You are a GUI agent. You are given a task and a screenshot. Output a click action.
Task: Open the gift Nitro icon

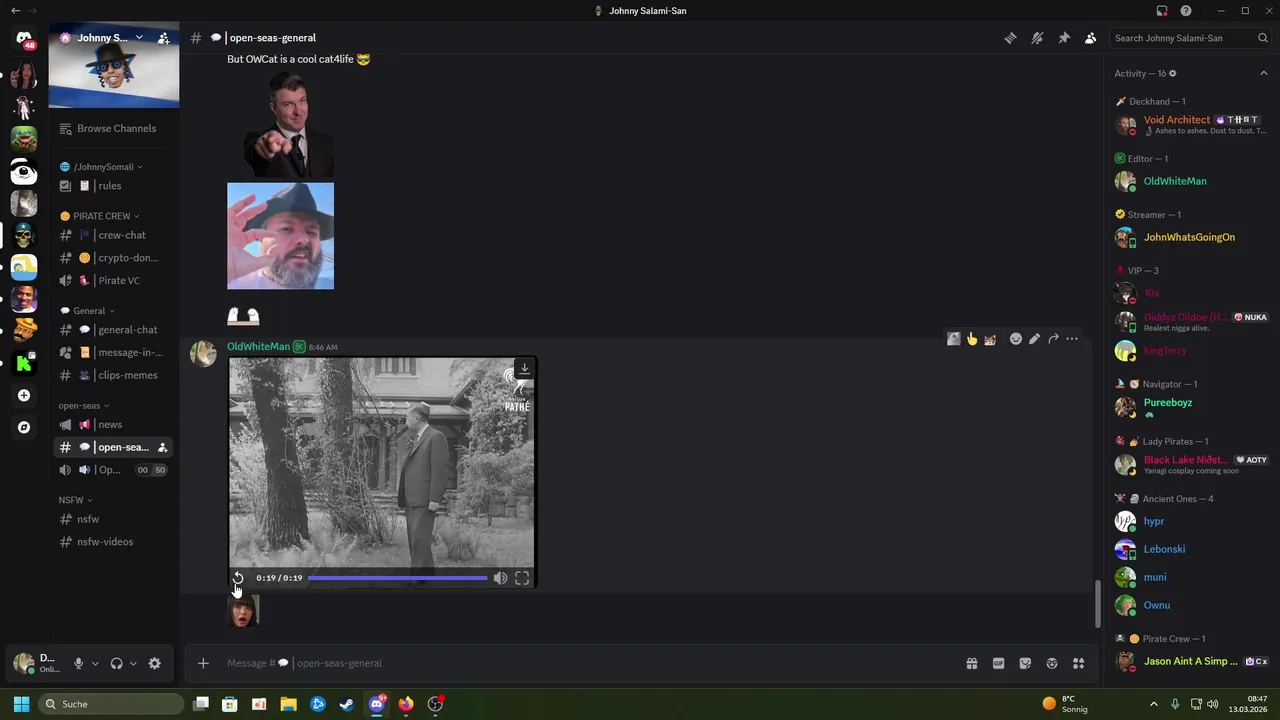[x=971, y=663]
